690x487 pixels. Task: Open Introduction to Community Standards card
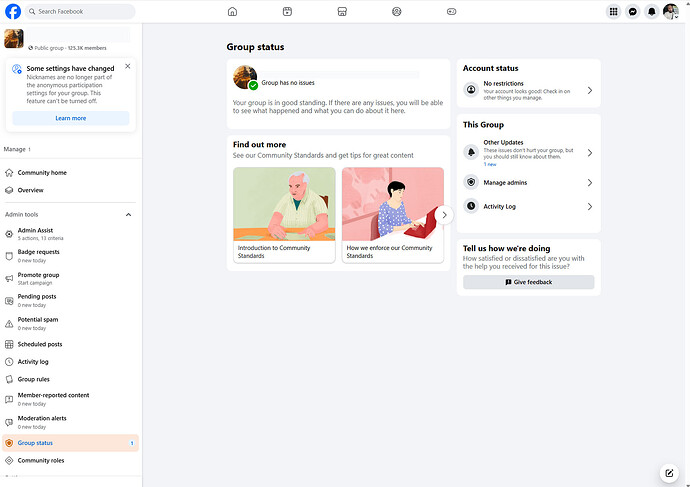[284, 215]
